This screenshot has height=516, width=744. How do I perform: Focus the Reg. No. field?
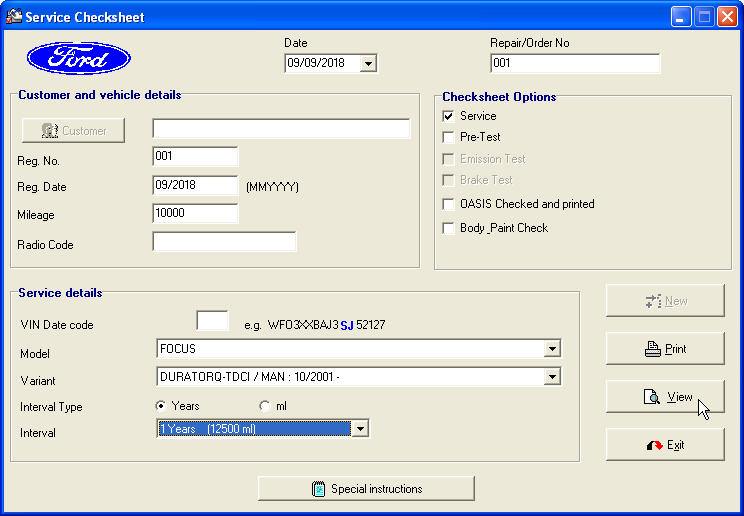pos(195,156)
